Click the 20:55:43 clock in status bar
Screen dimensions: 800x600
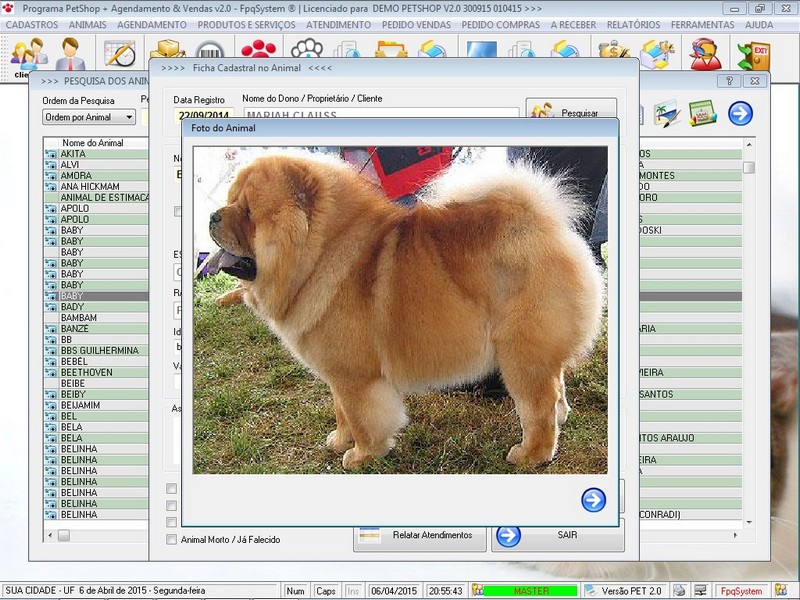click(x=445, y=591)
